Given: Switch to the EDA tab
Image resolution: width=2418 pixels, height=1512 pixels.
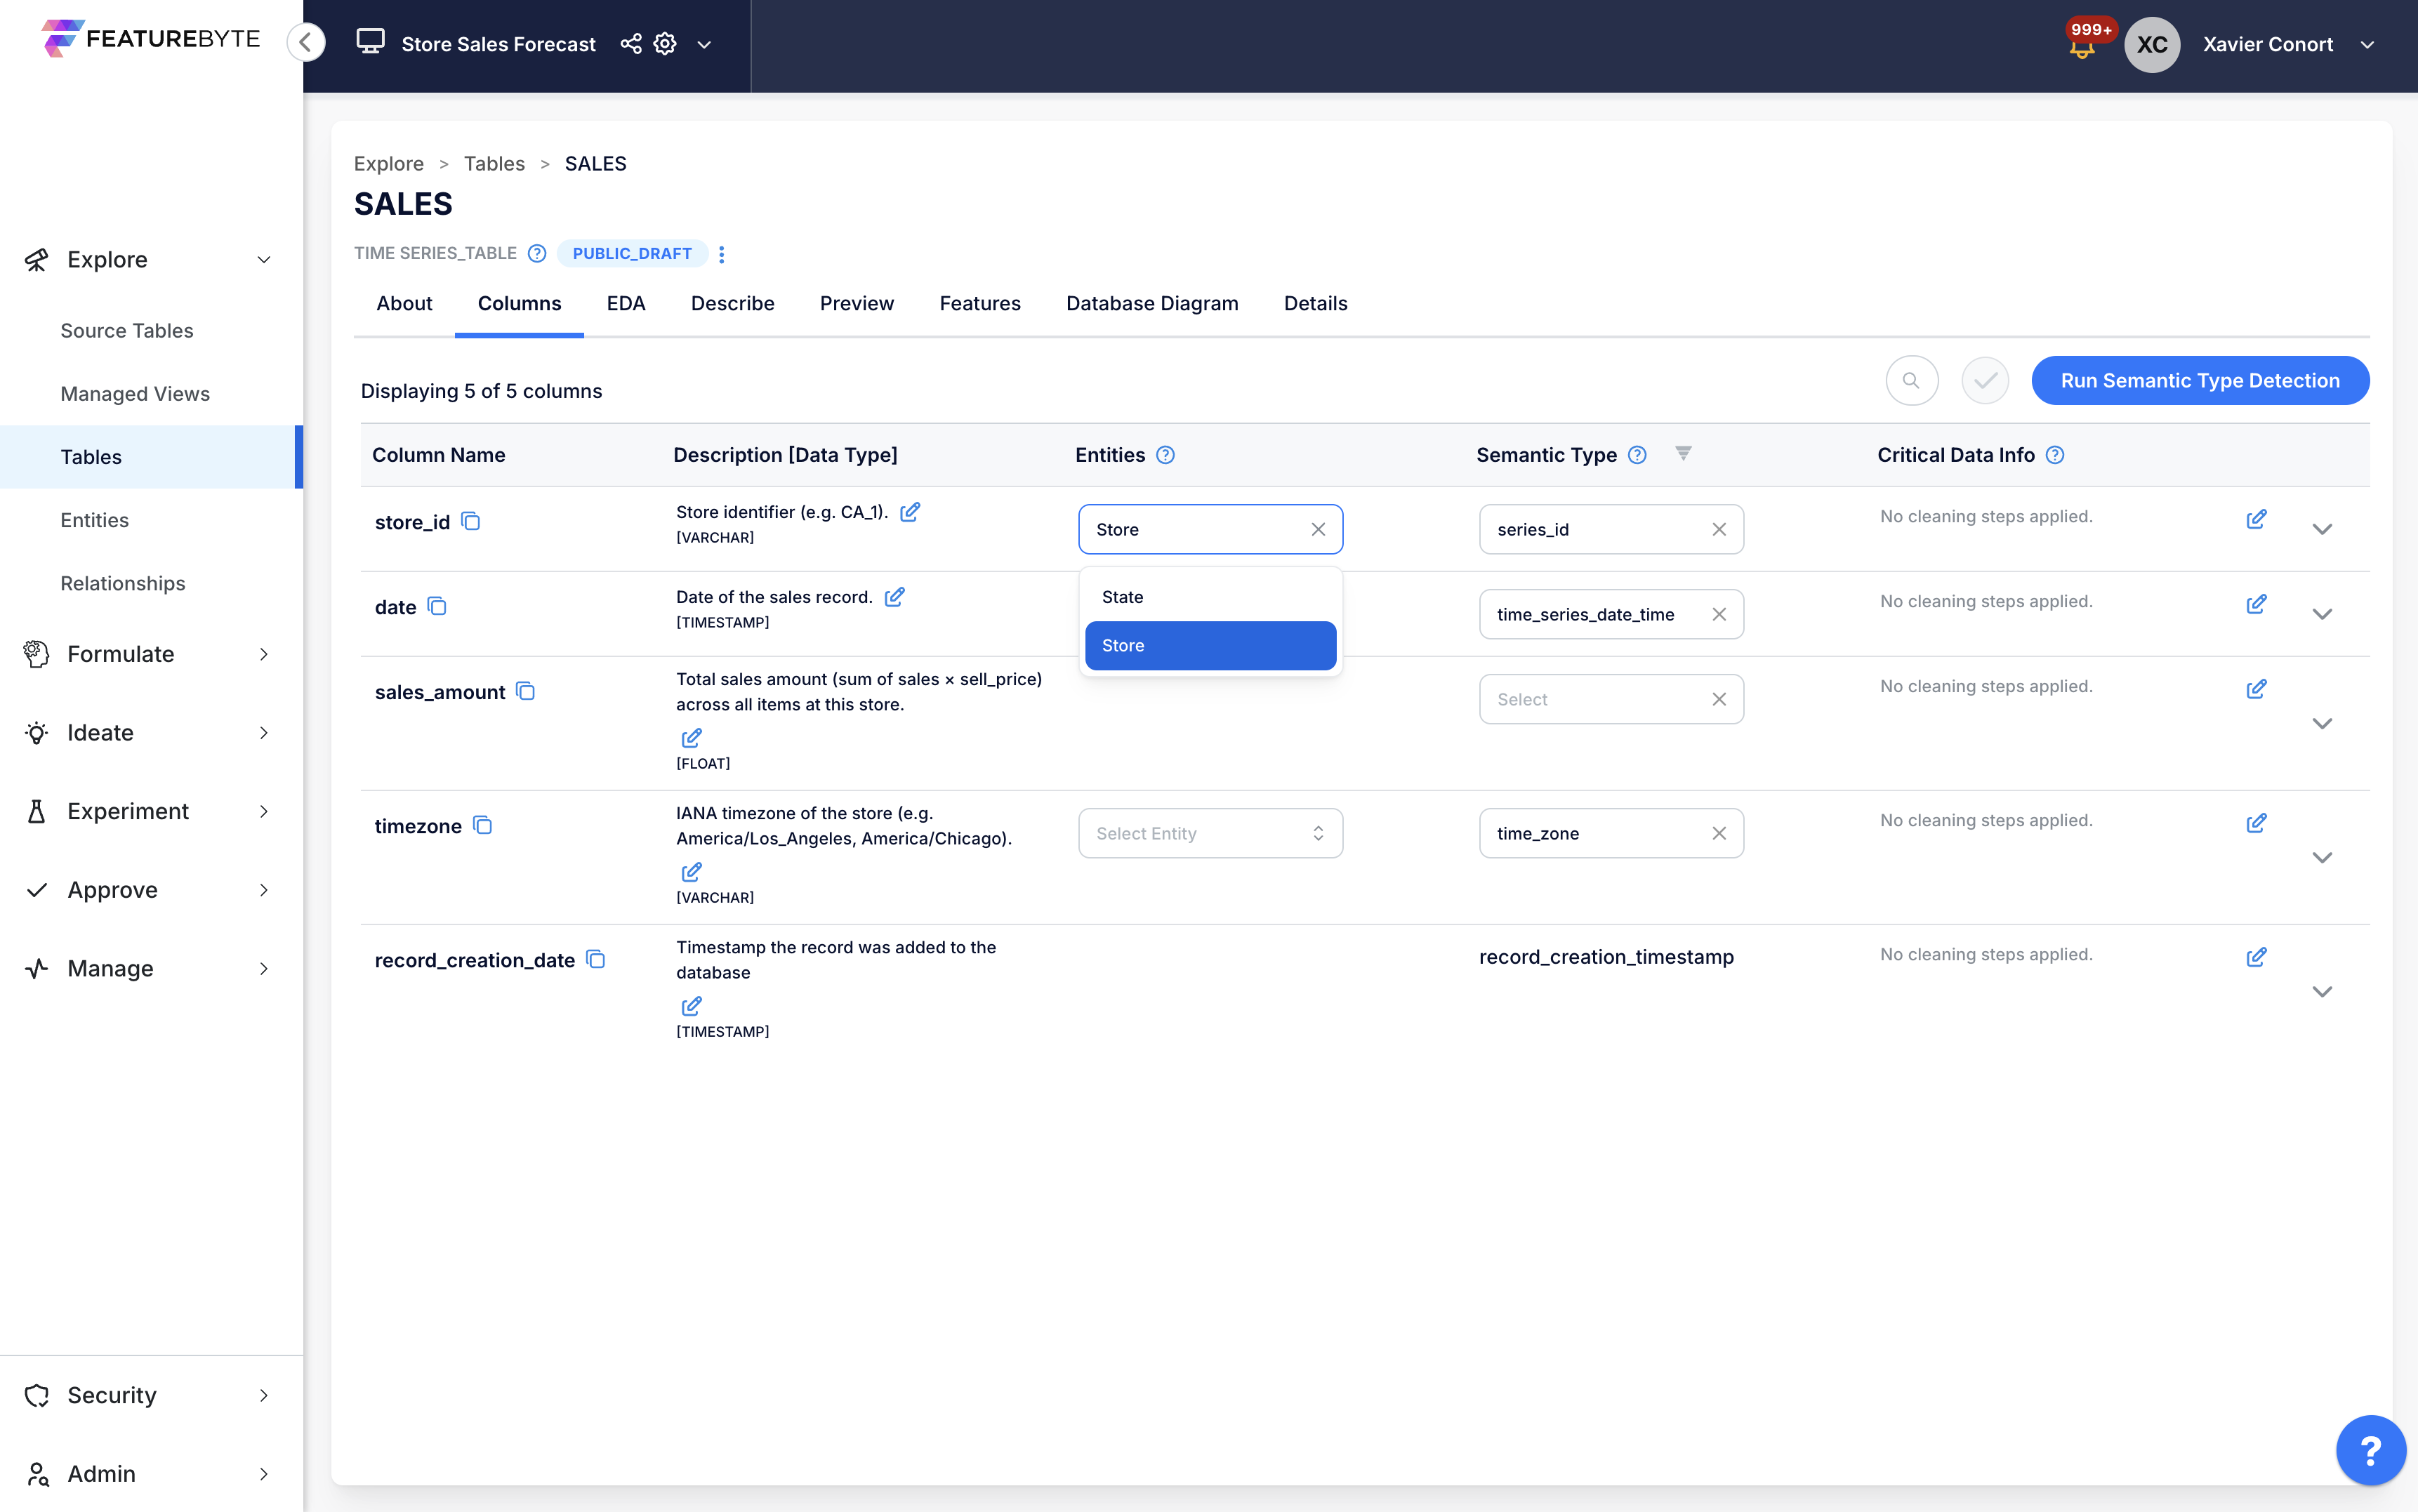Looking at the screenshot, I should (x=626, y=303).
